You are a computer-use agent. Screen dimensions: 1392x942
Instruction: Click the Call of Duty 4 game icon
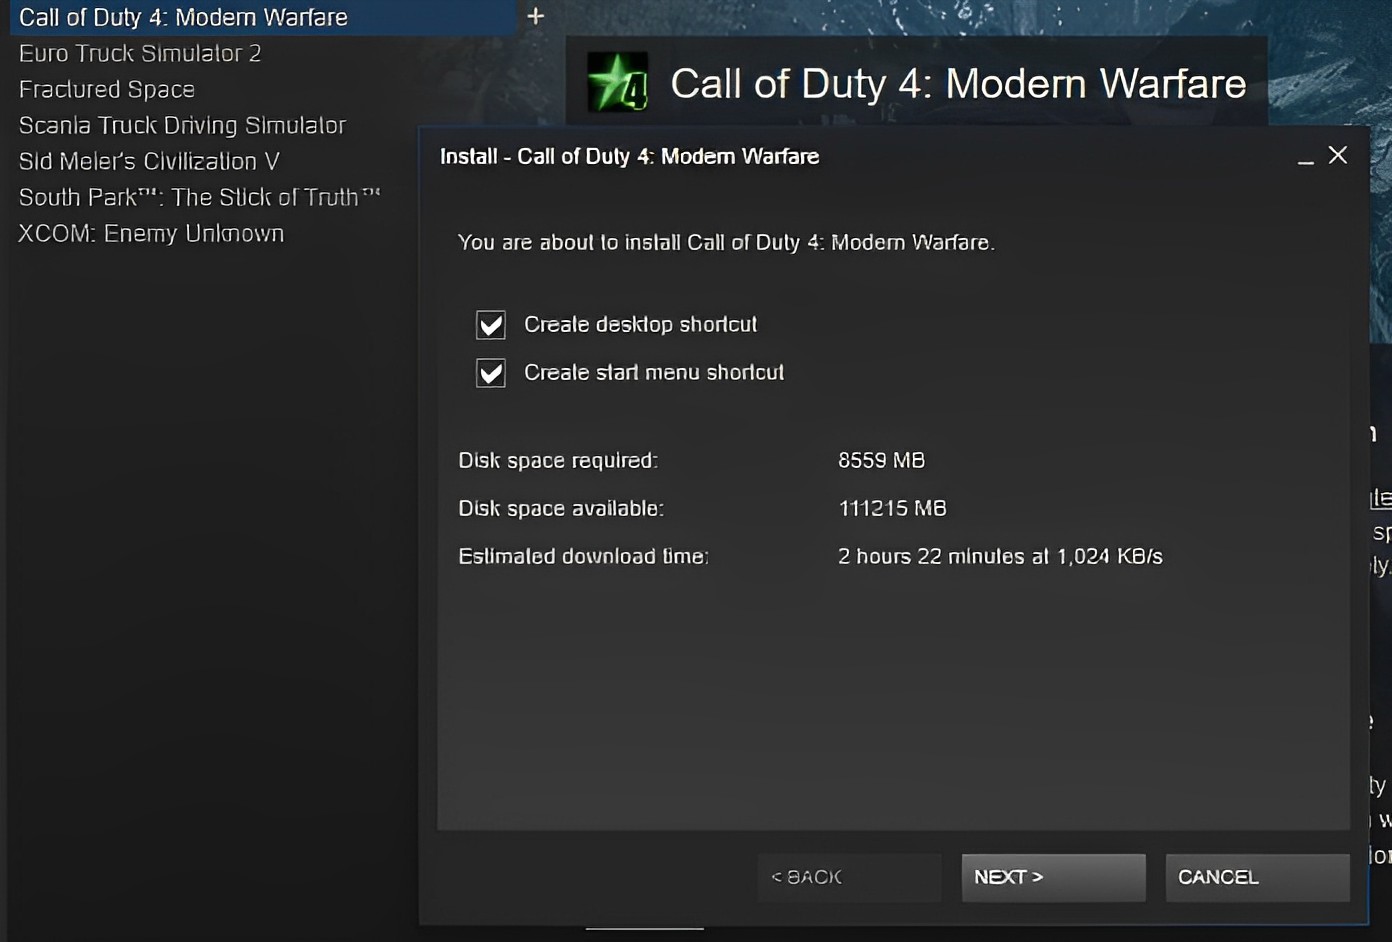click(618, 82)
